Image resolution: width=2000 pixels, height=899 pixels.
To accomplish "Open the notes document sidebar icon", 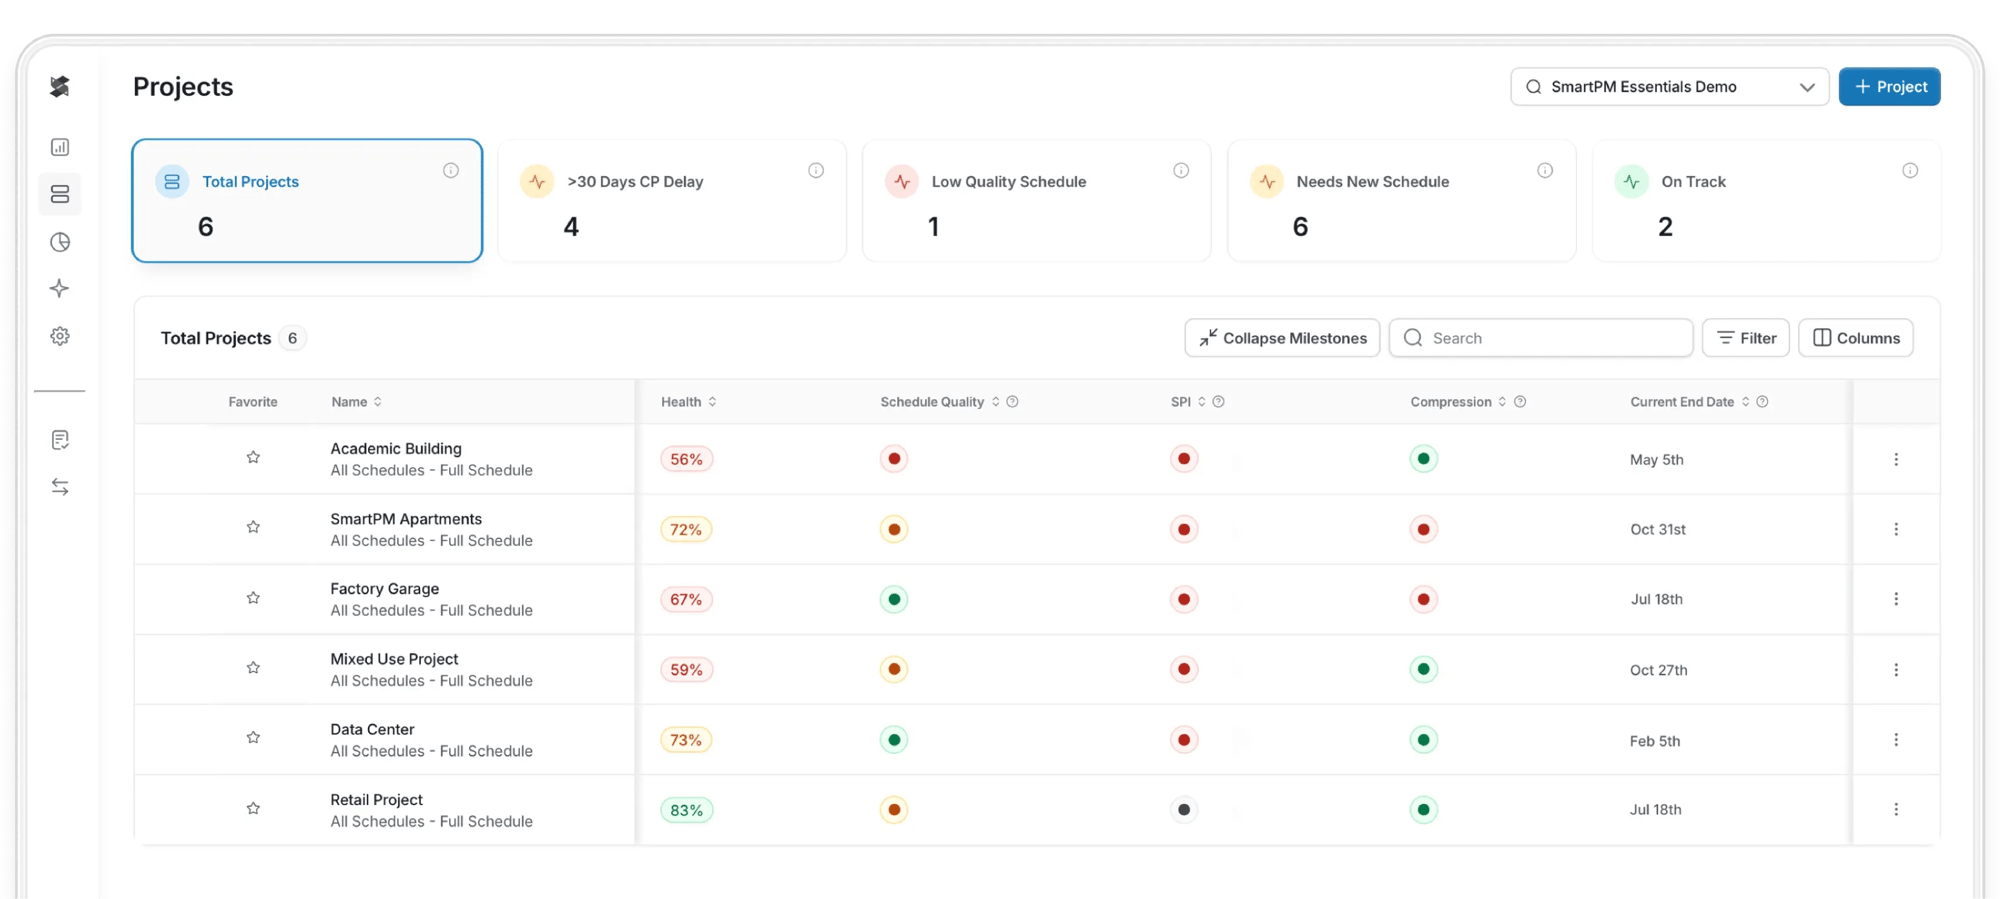I will (60, 440).
